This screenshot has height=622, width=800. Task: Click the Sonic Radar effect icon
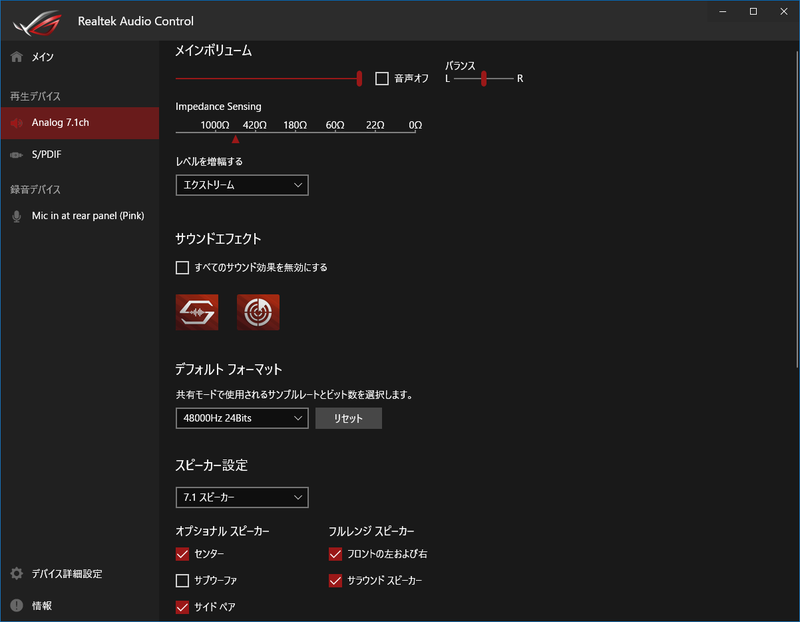(258, 312)
